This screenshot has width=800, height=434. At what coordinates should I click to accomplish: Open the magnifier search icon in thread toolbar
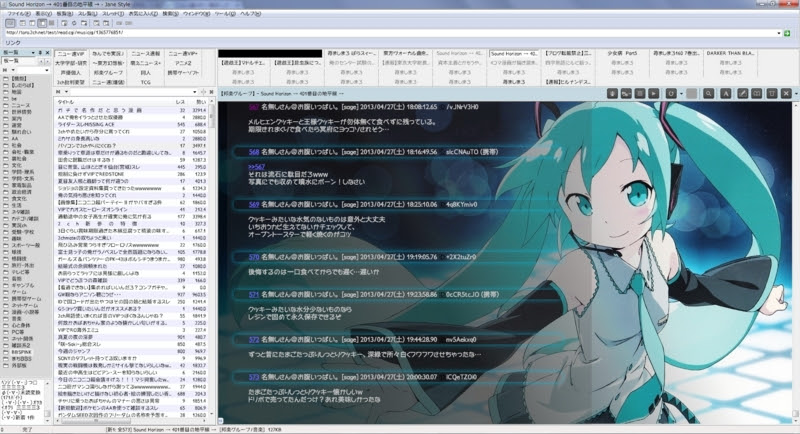click(708, 94)
